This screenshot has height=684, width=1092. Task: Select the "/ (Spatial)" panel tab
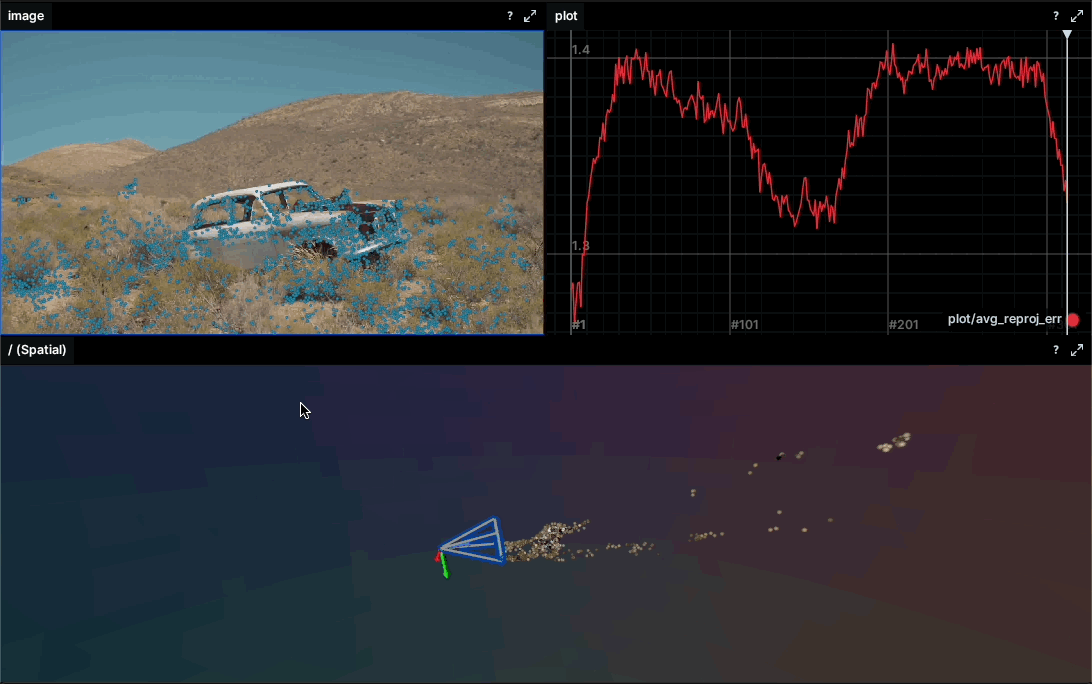coord(37,350)
